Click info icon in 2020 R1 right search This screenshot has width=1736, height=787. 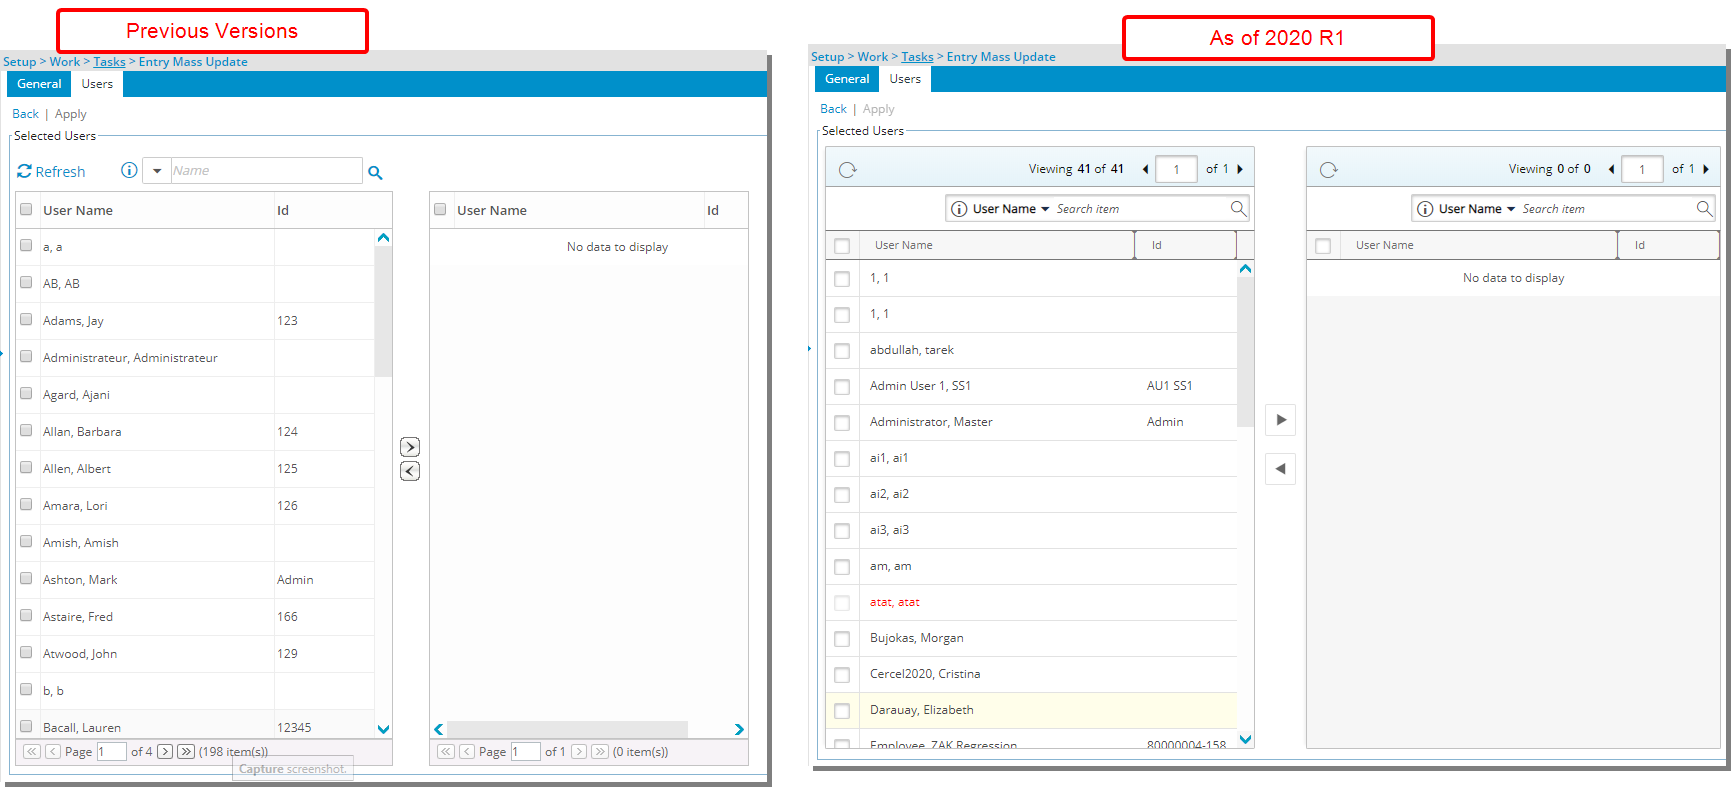click(x=1425, y=209)
